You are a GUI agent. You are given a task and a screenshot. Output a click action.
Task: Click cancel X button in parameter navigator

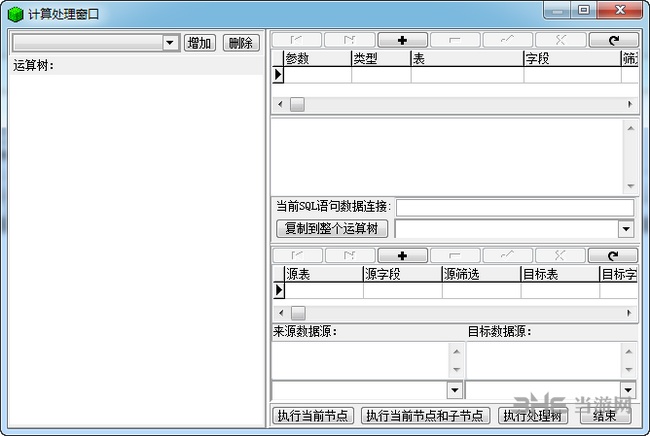click(x=560, y=40)
